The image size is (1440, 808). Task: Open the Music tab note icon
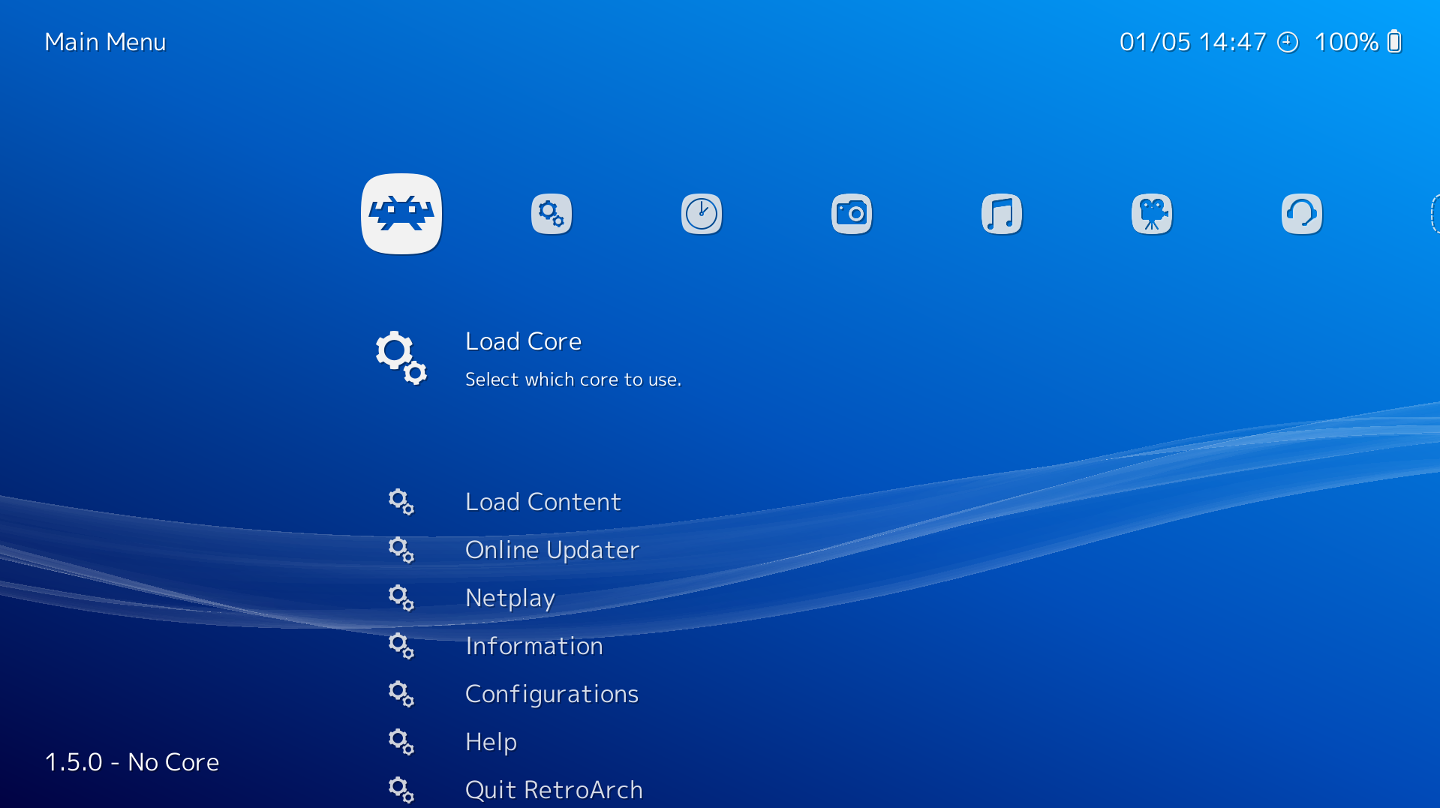click(x=1001, y=214)
